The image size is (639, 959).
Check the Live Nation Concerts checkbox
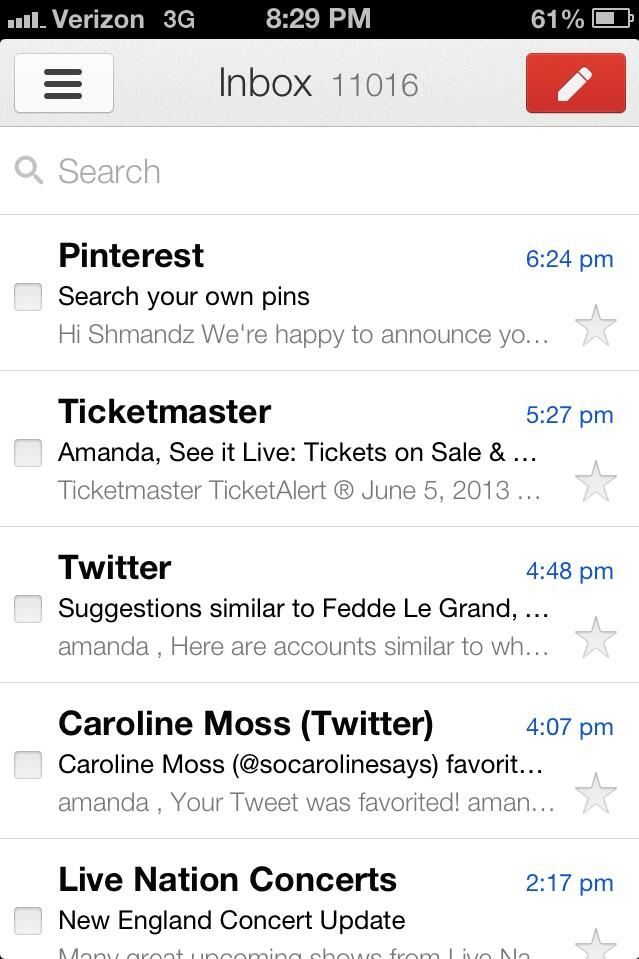point(28,920)
